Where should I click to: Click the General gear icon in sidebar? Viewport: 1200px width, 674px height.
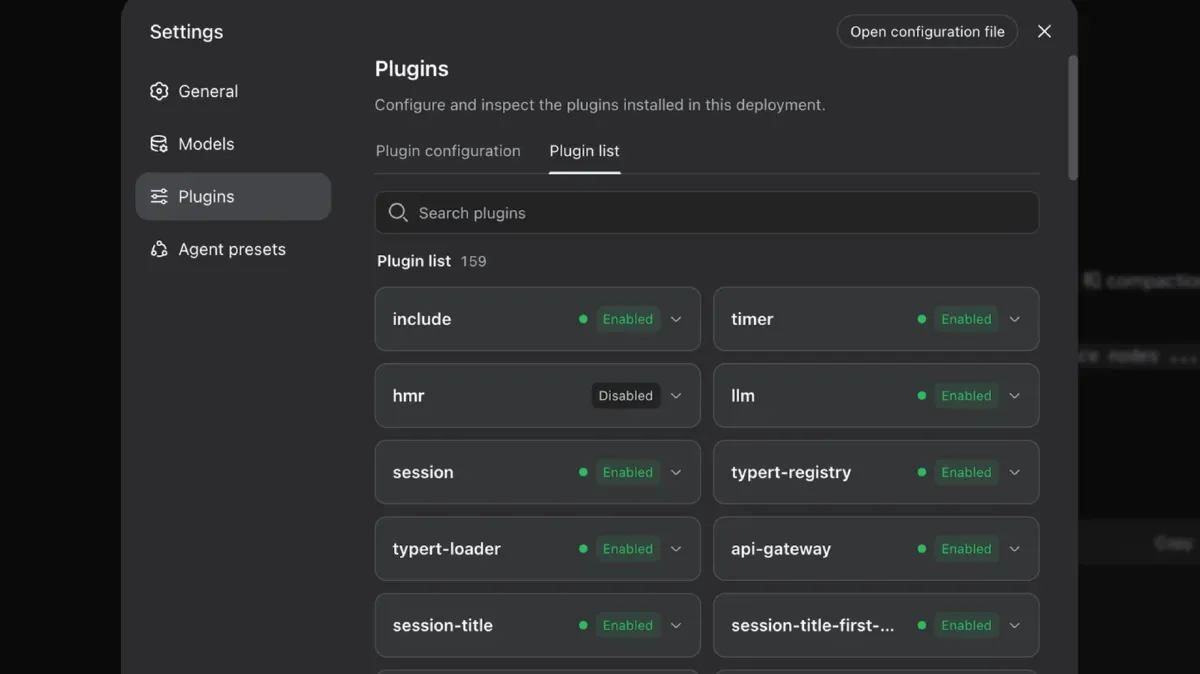159,91
